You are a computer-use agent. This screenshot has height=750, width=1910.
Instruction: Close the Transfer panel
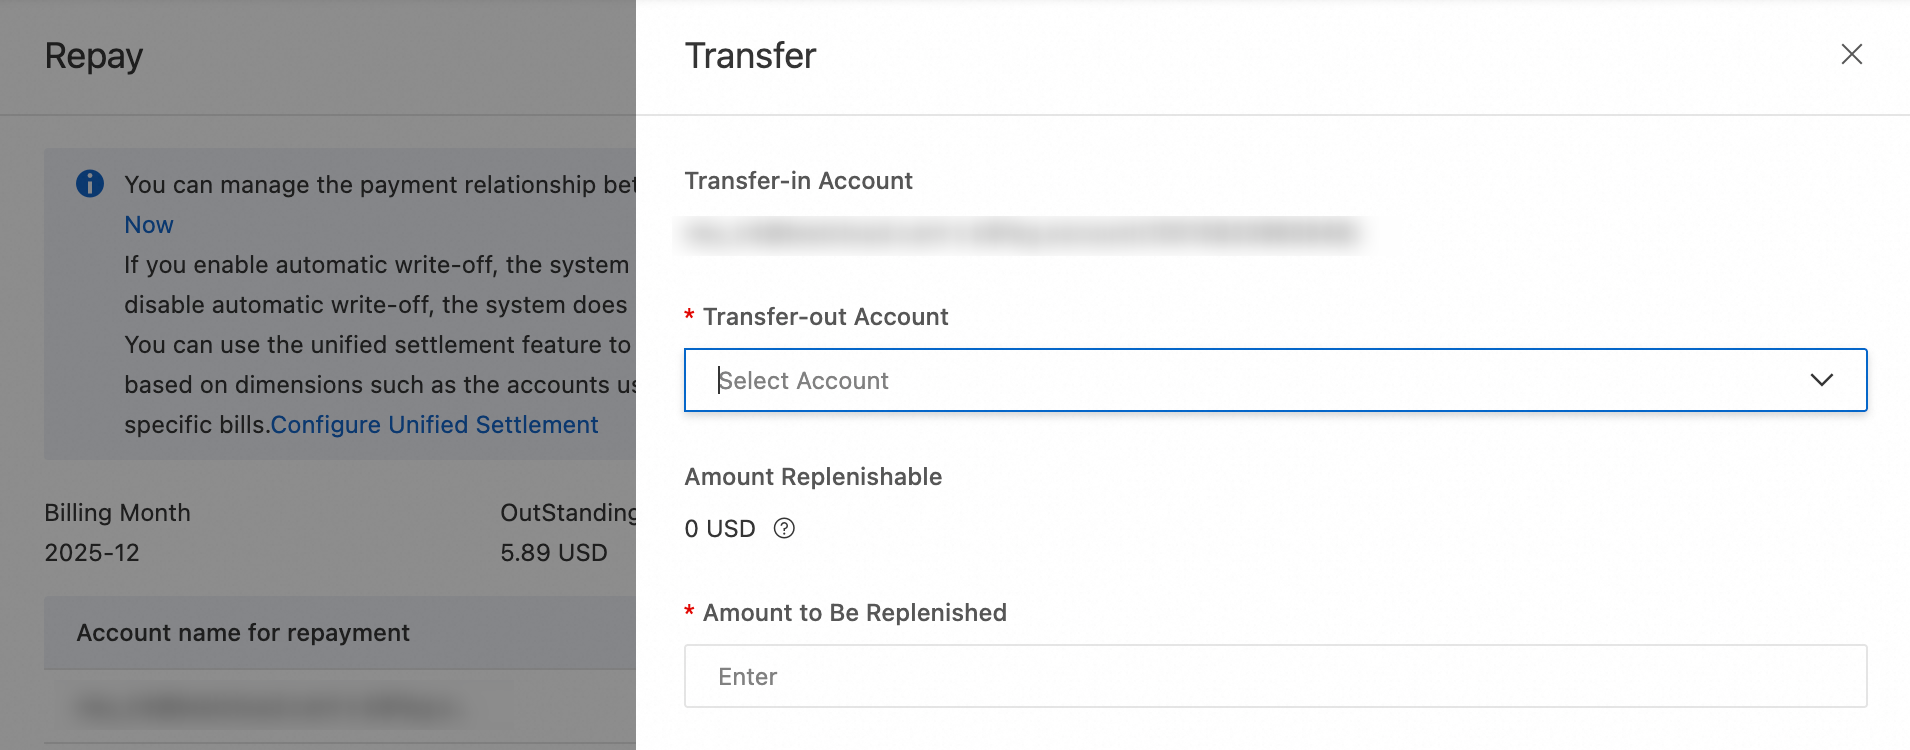tap(1851, 54)
